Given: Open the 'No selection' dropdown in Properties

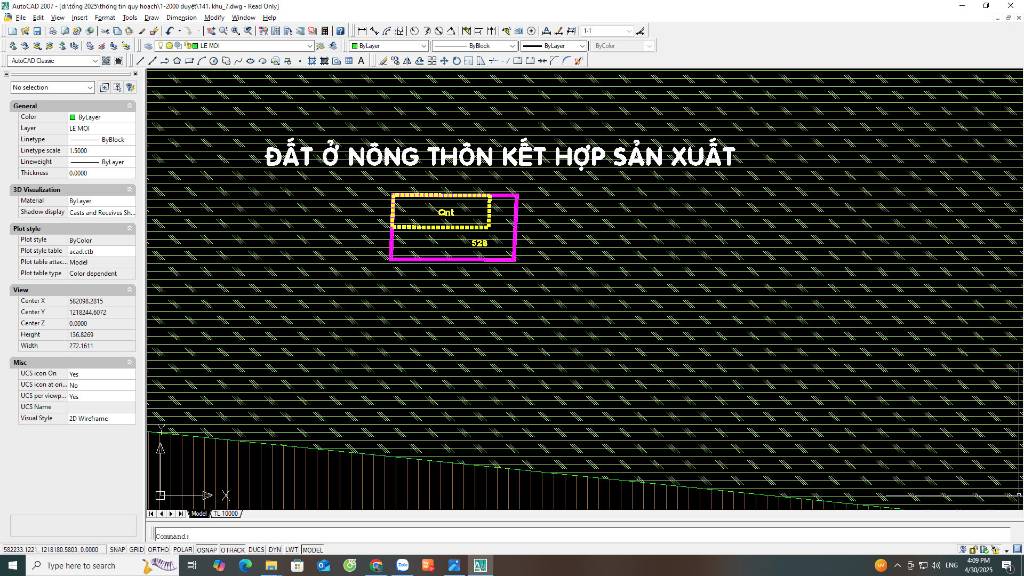Looking at the screenshot, I should coord(52,88).
